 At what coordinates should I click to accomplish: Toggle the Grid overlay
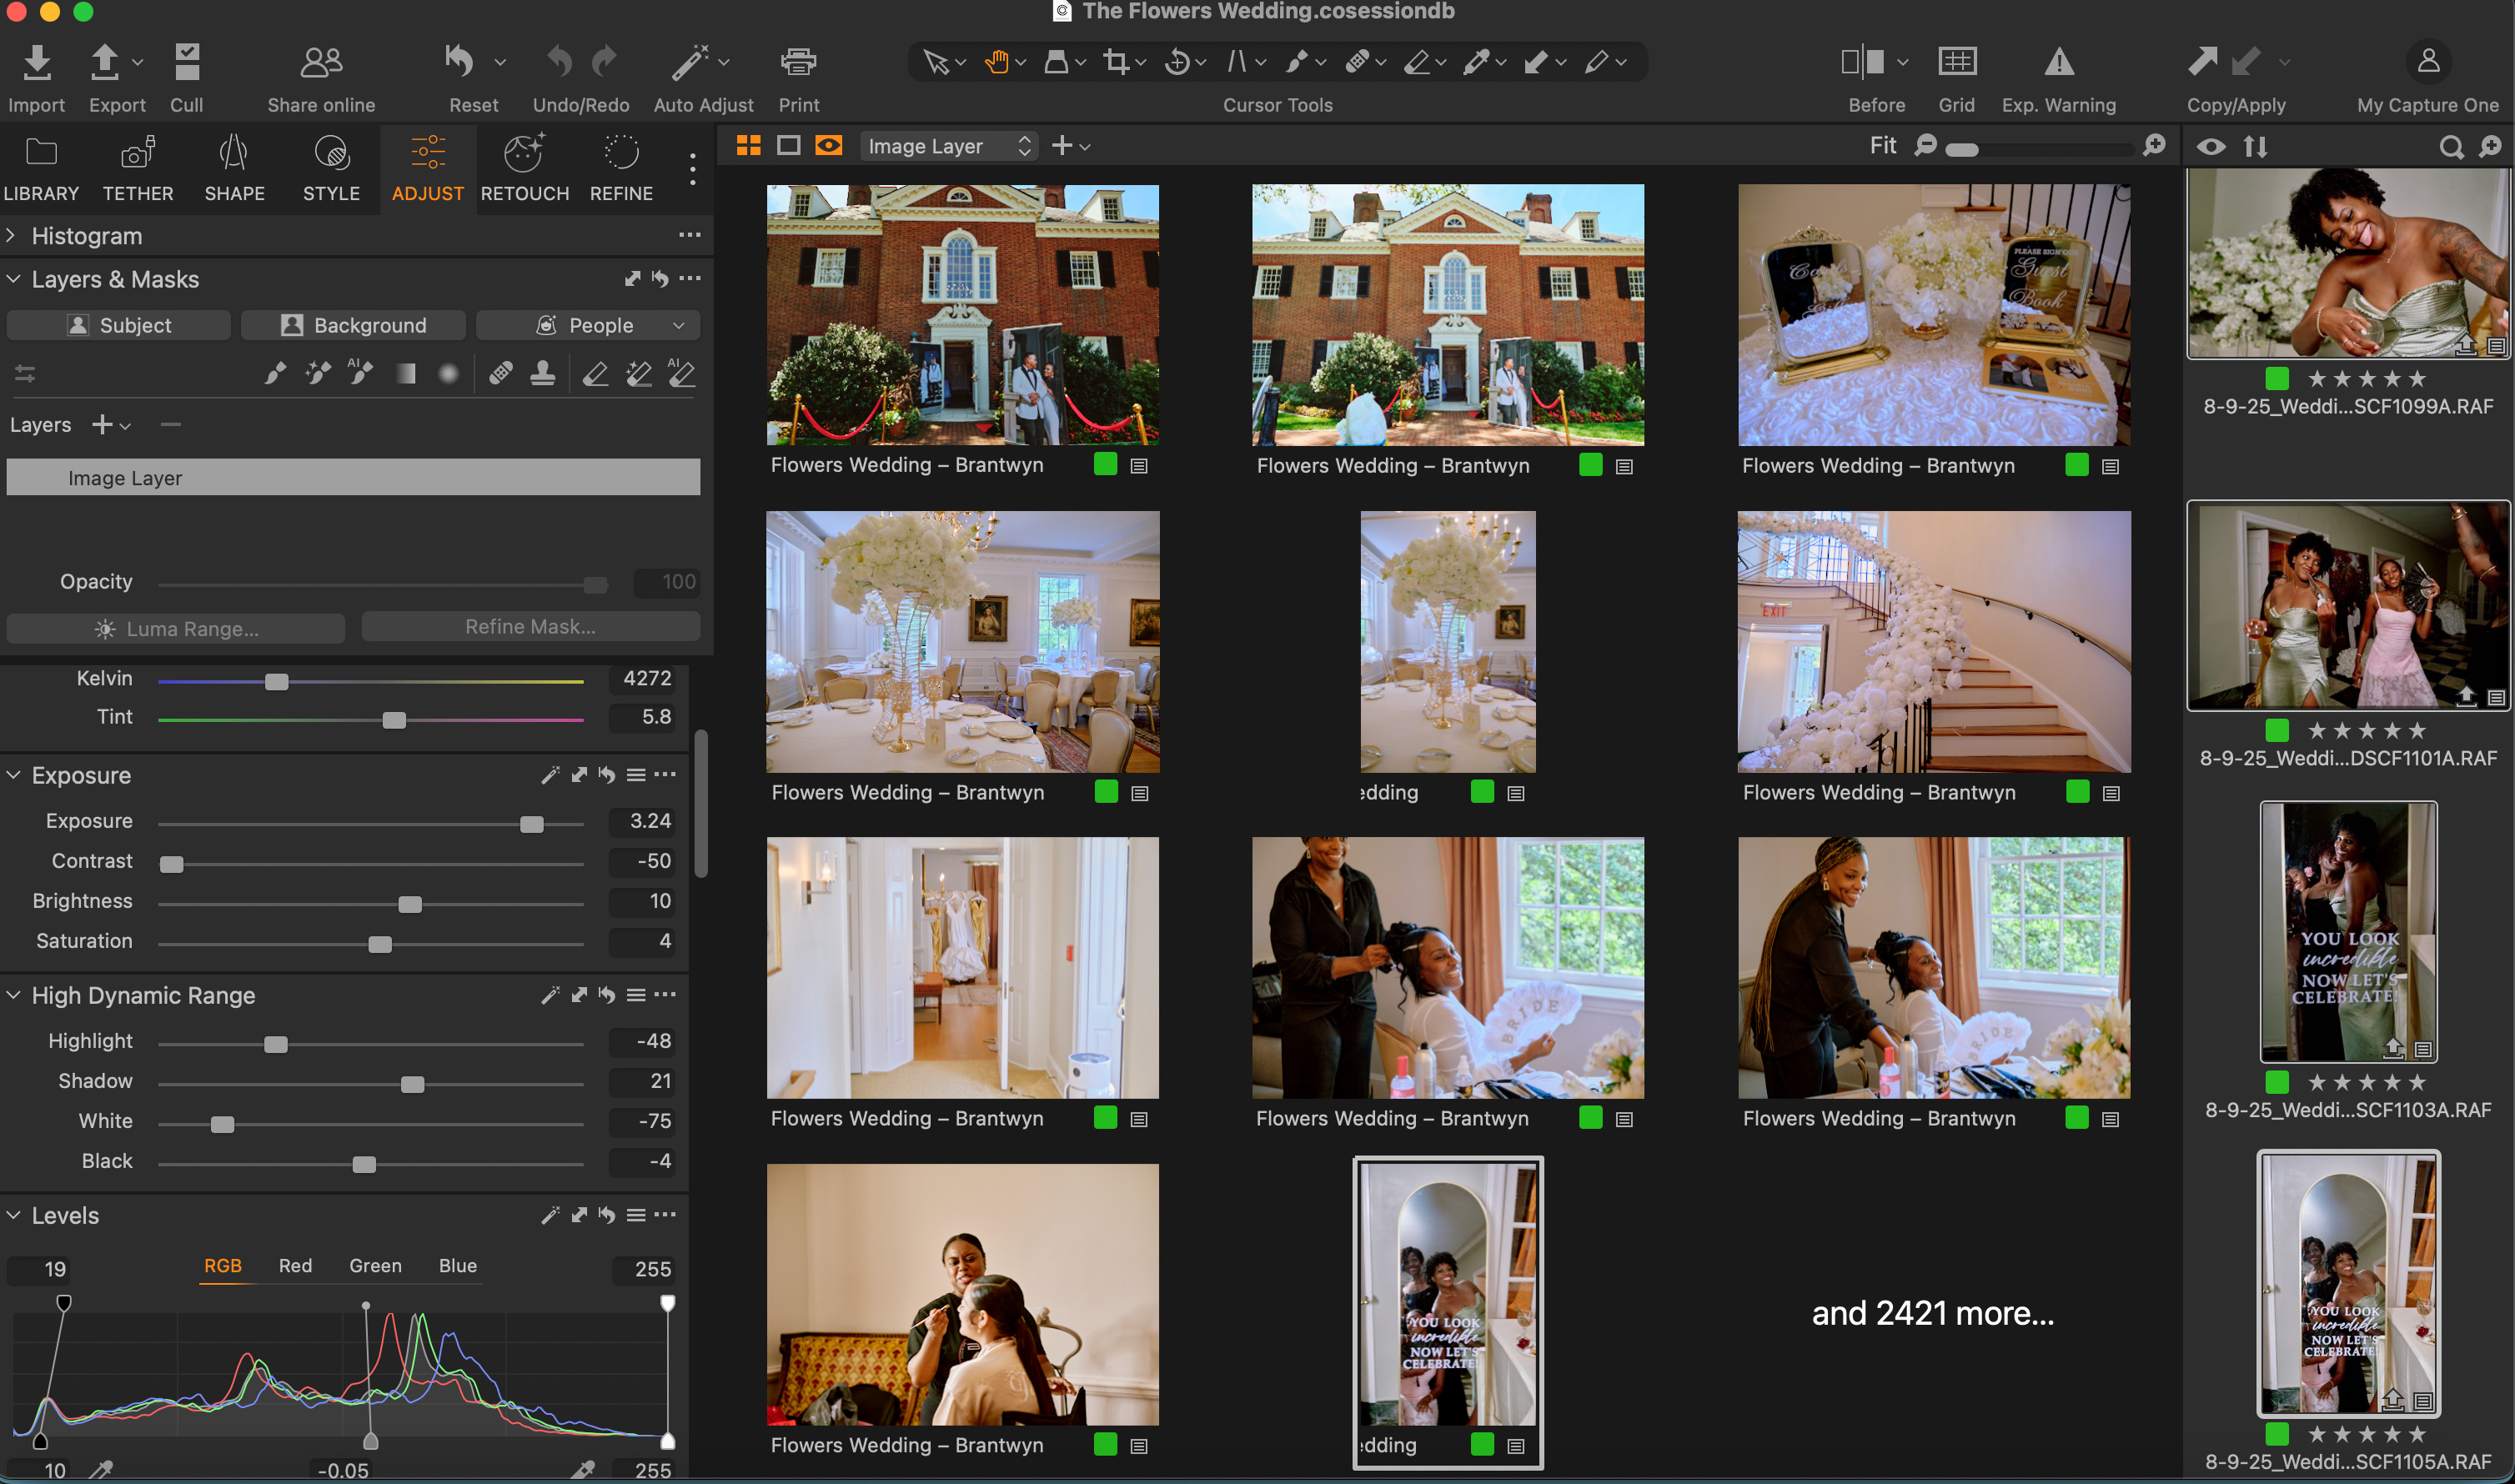[1956, 62]
